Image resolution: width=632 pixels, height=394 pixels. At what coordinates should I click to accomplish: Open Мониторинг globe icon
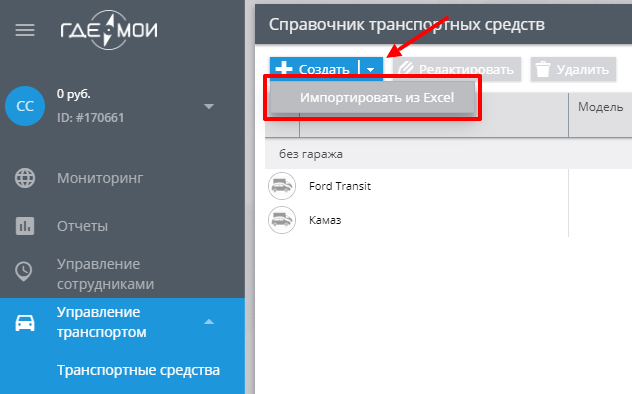point(25,178)
